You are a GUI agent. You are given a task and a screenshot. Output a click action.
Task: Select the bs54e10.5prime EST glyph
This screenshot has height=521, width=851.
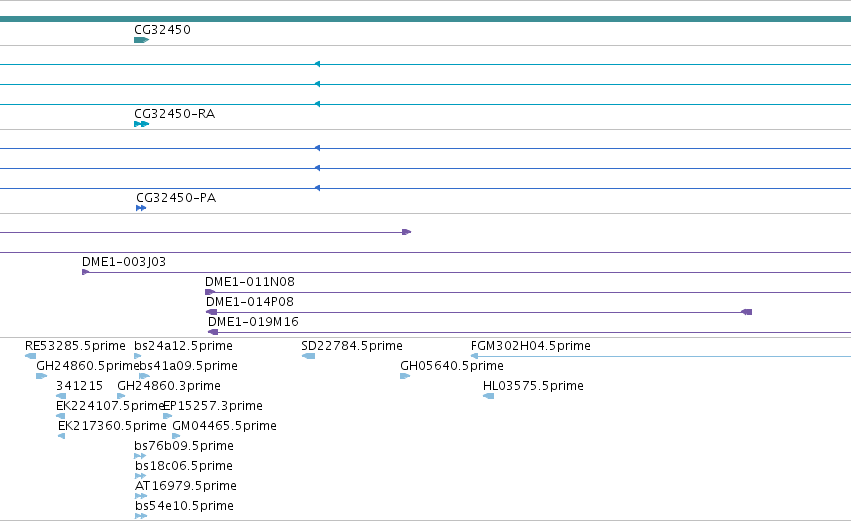(141, 516)
